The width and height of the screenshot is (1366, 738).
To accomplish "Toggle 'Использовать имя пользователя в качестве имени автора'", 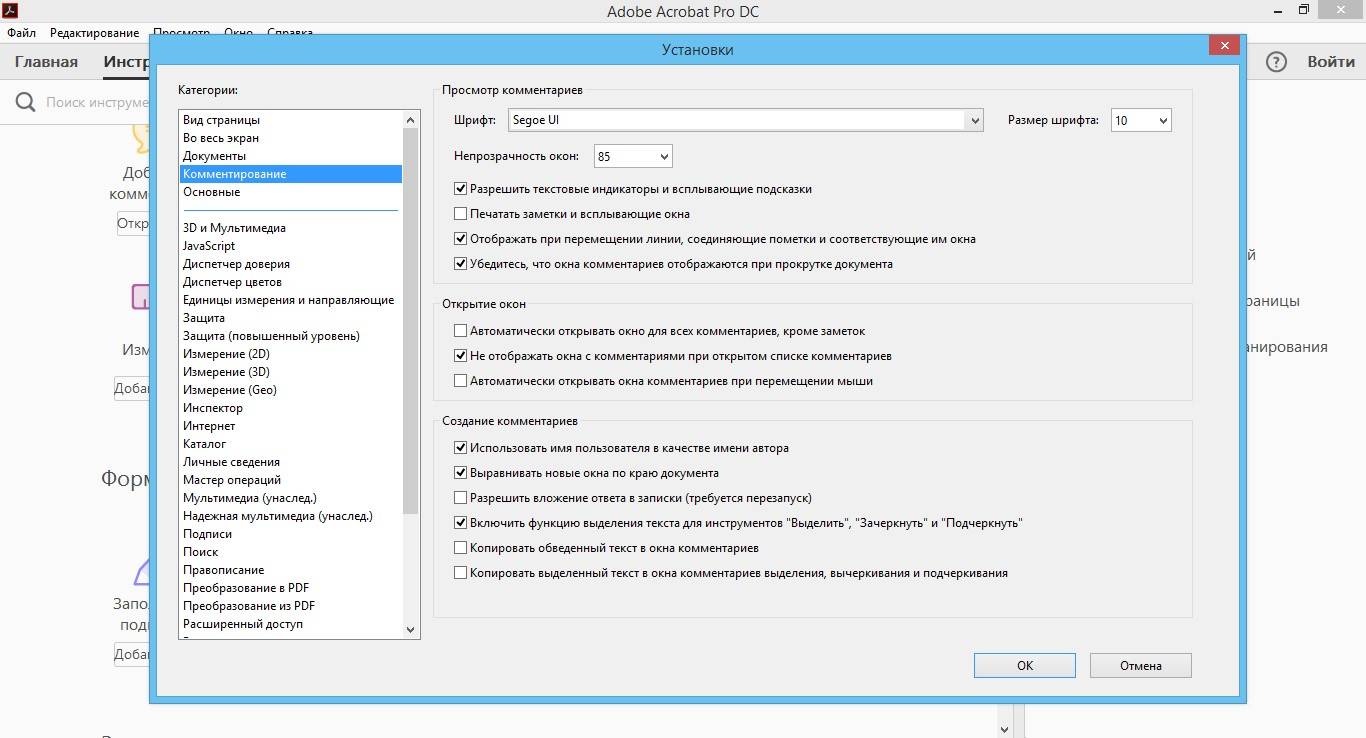I will 461,448.
